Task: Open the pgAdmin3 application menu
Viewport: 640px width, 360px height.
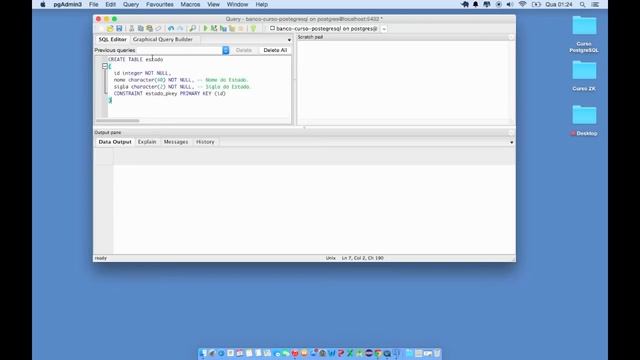Action: pyautogui.click(x=68, y=4)
